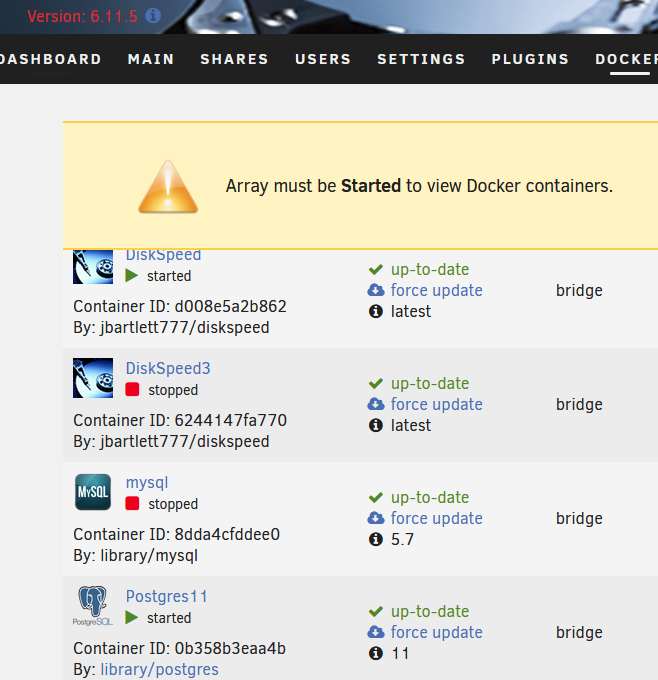Image resolution: width=658 pixels, height=680 pixels.
Task: Click mysql red stopped icon
Action: 132,503
